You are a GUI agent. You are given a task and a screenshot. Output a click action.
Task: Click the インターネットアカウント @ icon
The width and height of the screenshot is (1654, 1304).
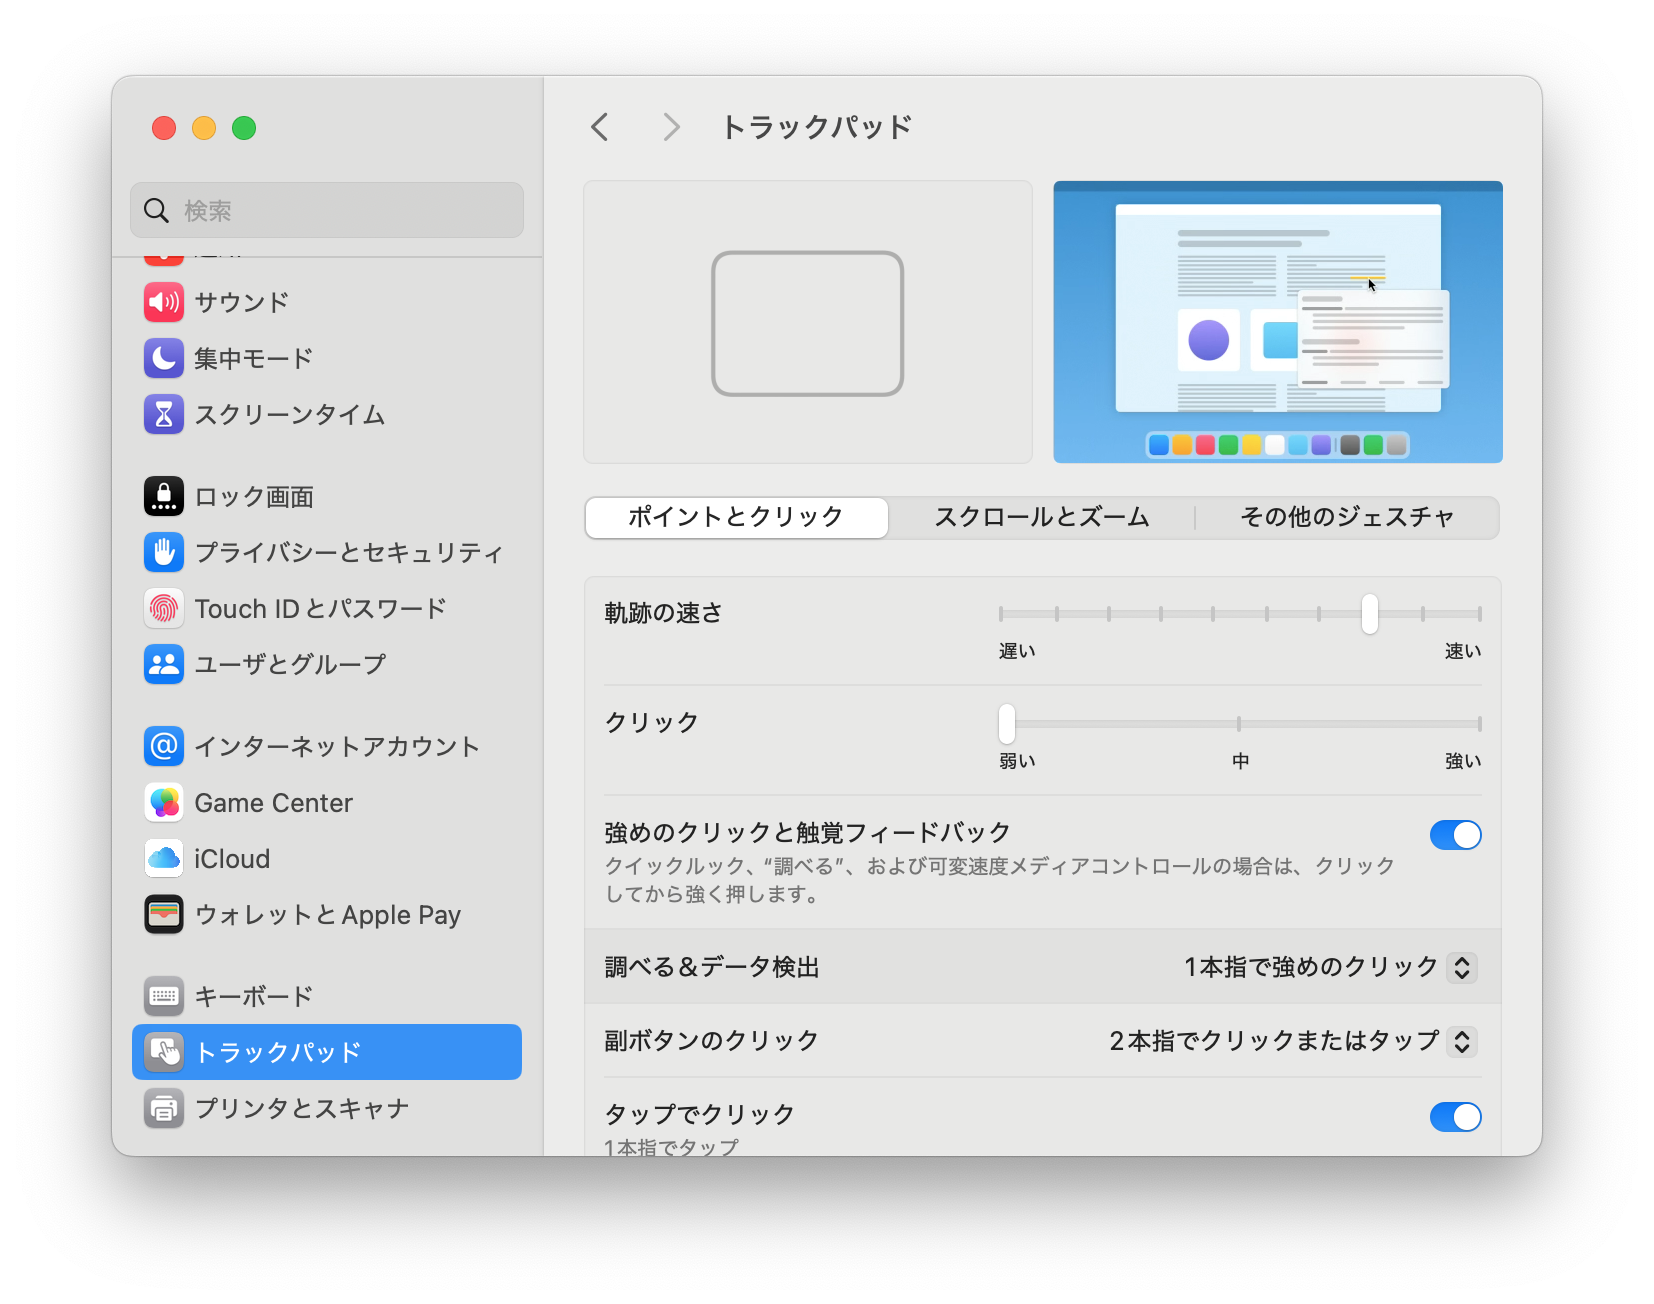(x=164, y=746)
